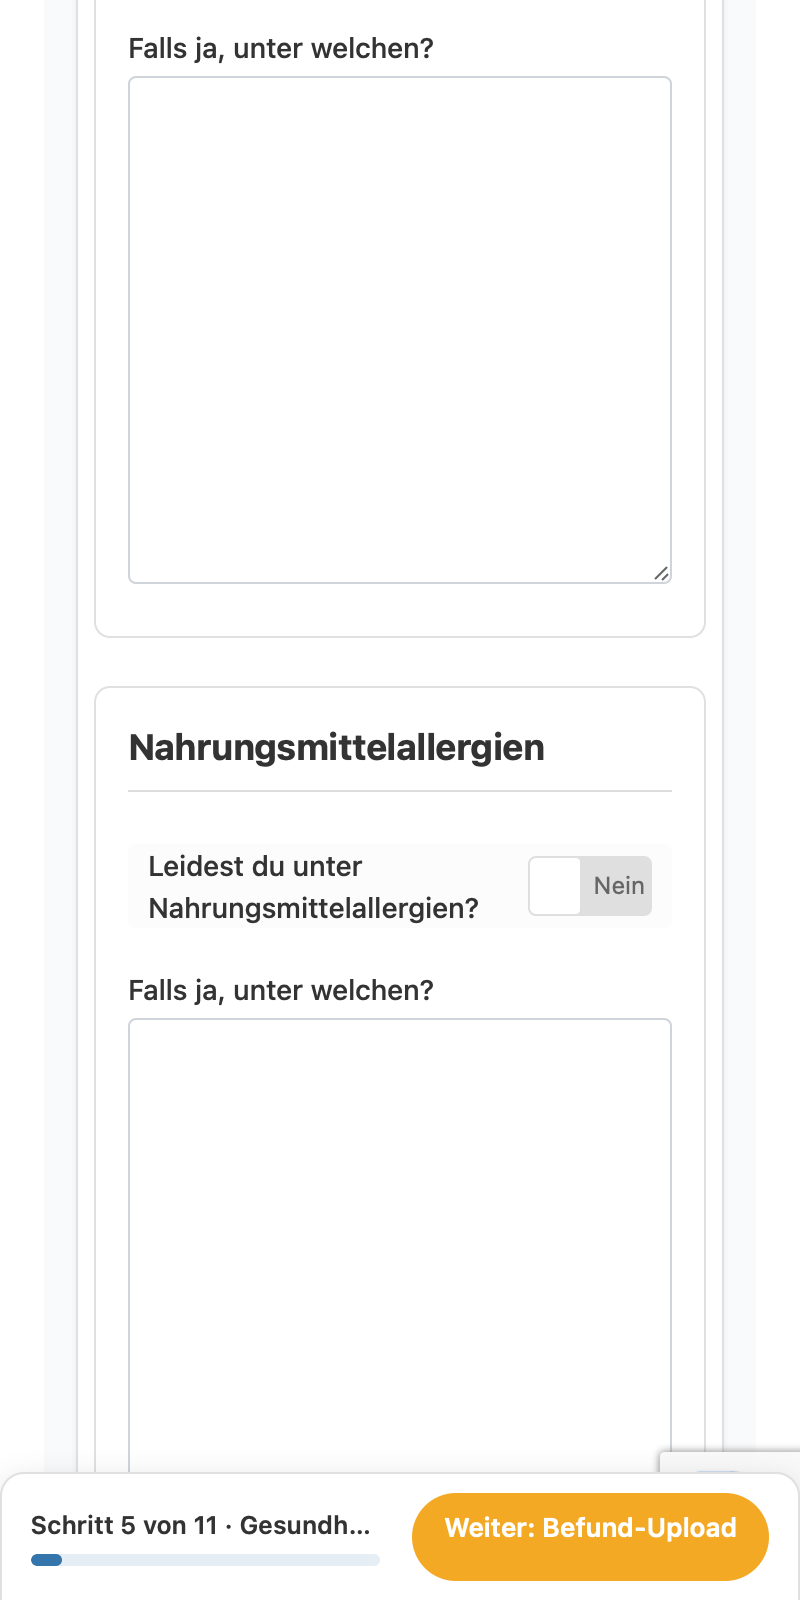Focus the text area under Nahrungsmittelallergien
This screenshot has width=800, height=1600.
(x=400, y=1245)
